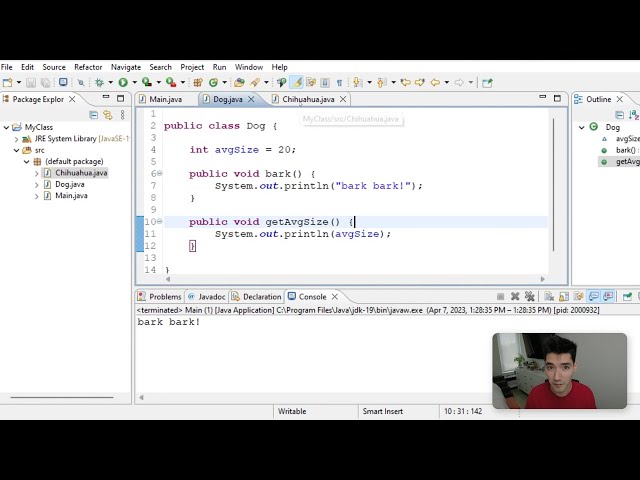Screen dimensions: 640x480
Task: Collapse the src folder node
Action: (16, 150)
